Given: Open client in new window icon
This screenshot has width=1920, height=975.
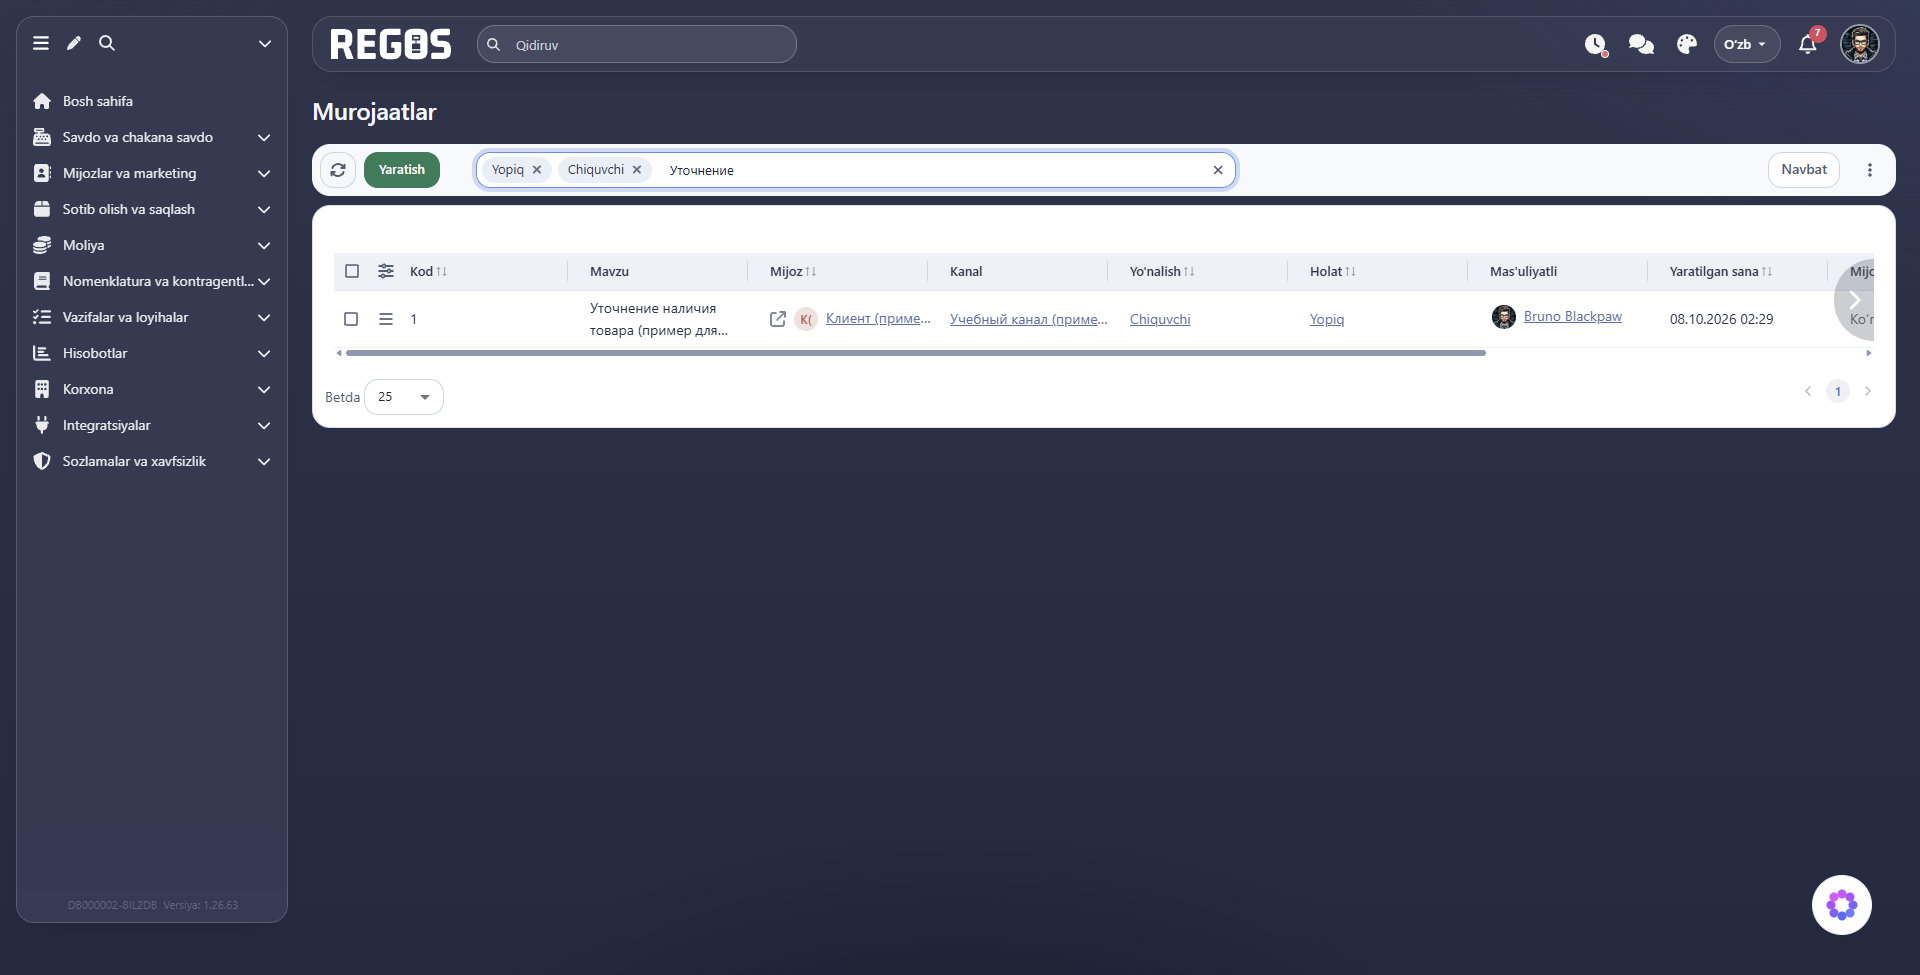Looking at the screenshot, I should click(x=778, y=319).
